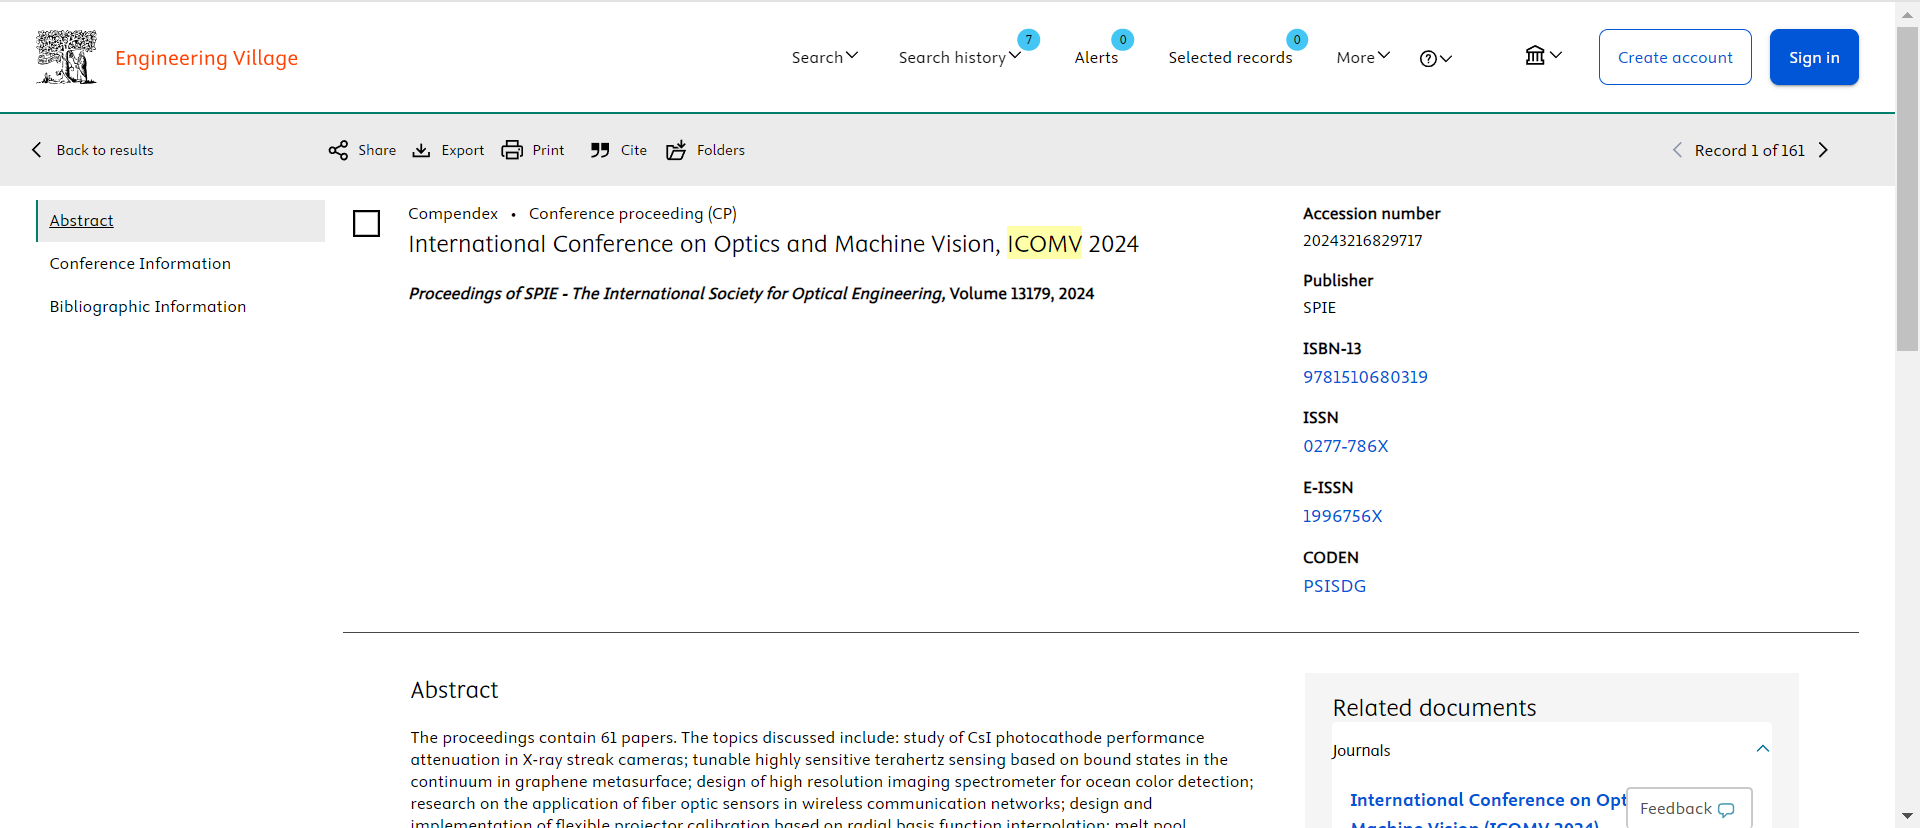The height and width of the screenshot is (828, 1920).
Task: Open the Search dropdown menu
Action: (x=825, y=57)
